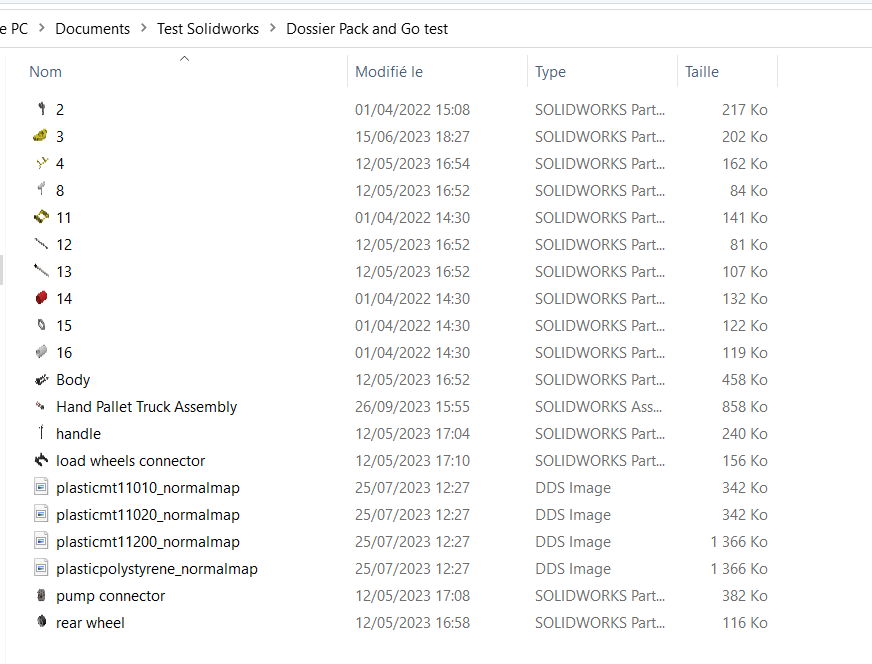872x664 pixels.
Task: Click the icon for part file 11
Action: click(40, 217)
